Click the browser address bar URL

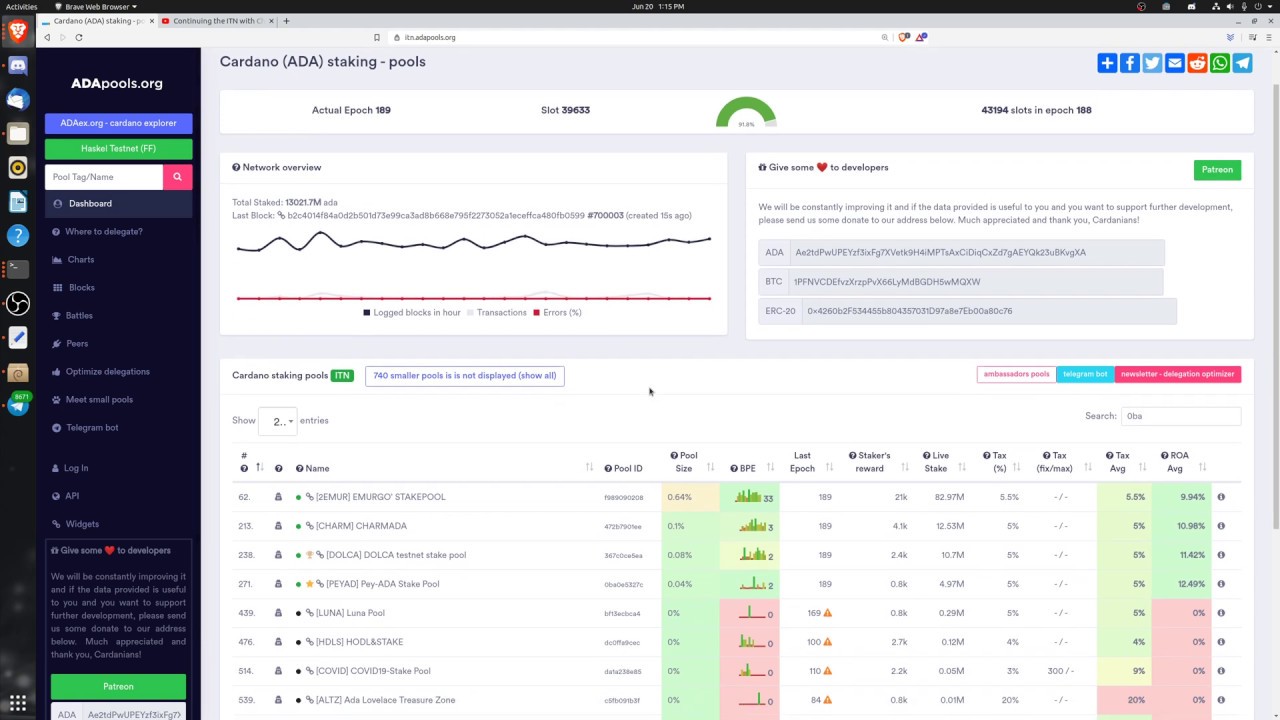(430, 37)
